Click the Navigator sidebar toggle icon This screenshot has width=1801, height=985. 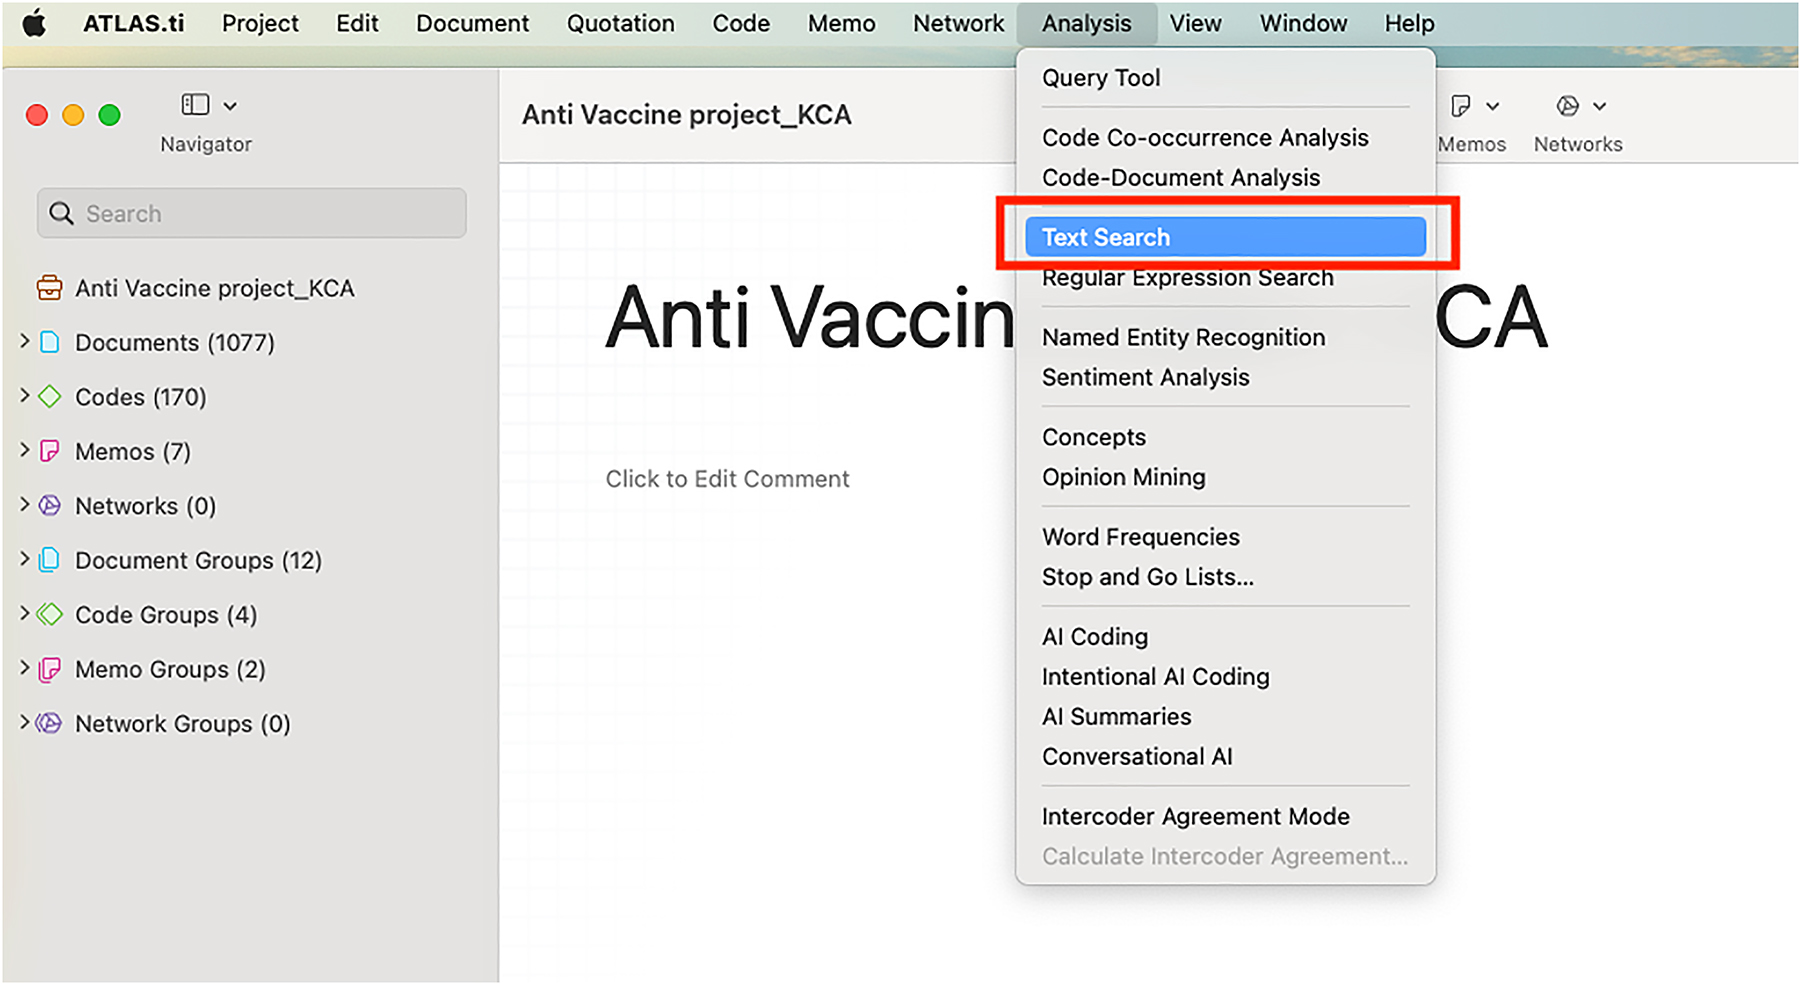point(195,105)
